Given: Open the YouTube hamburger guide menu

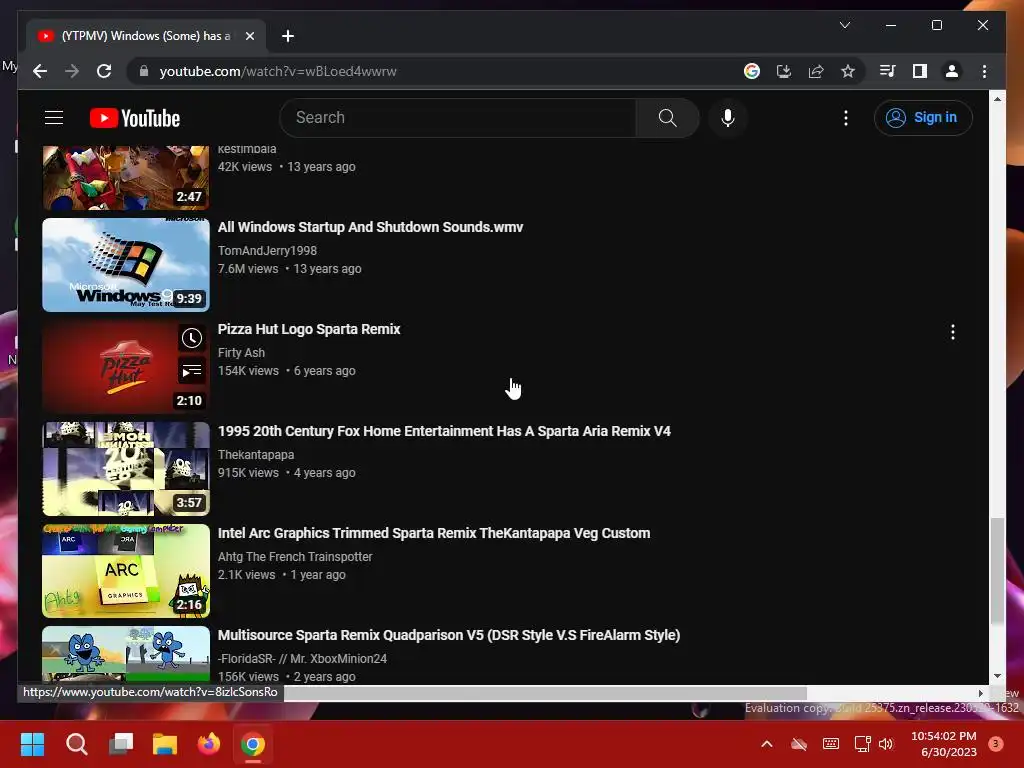Looking at the screenshot, I should (54, 118).
